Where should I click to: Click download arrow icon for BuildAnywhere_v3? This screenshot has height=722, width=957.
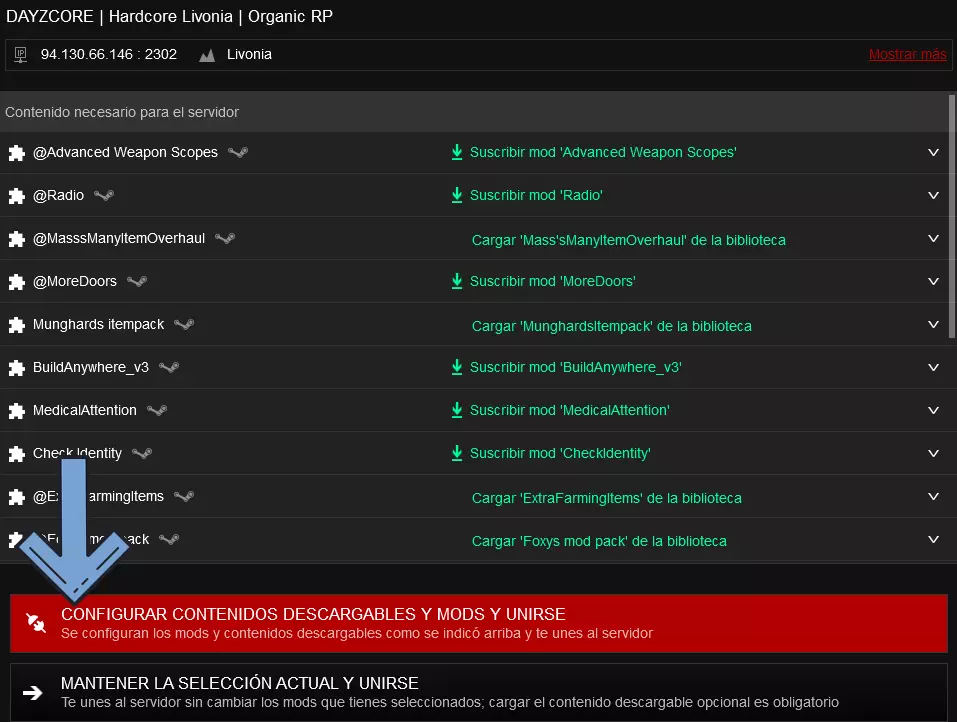coord(457,367)
